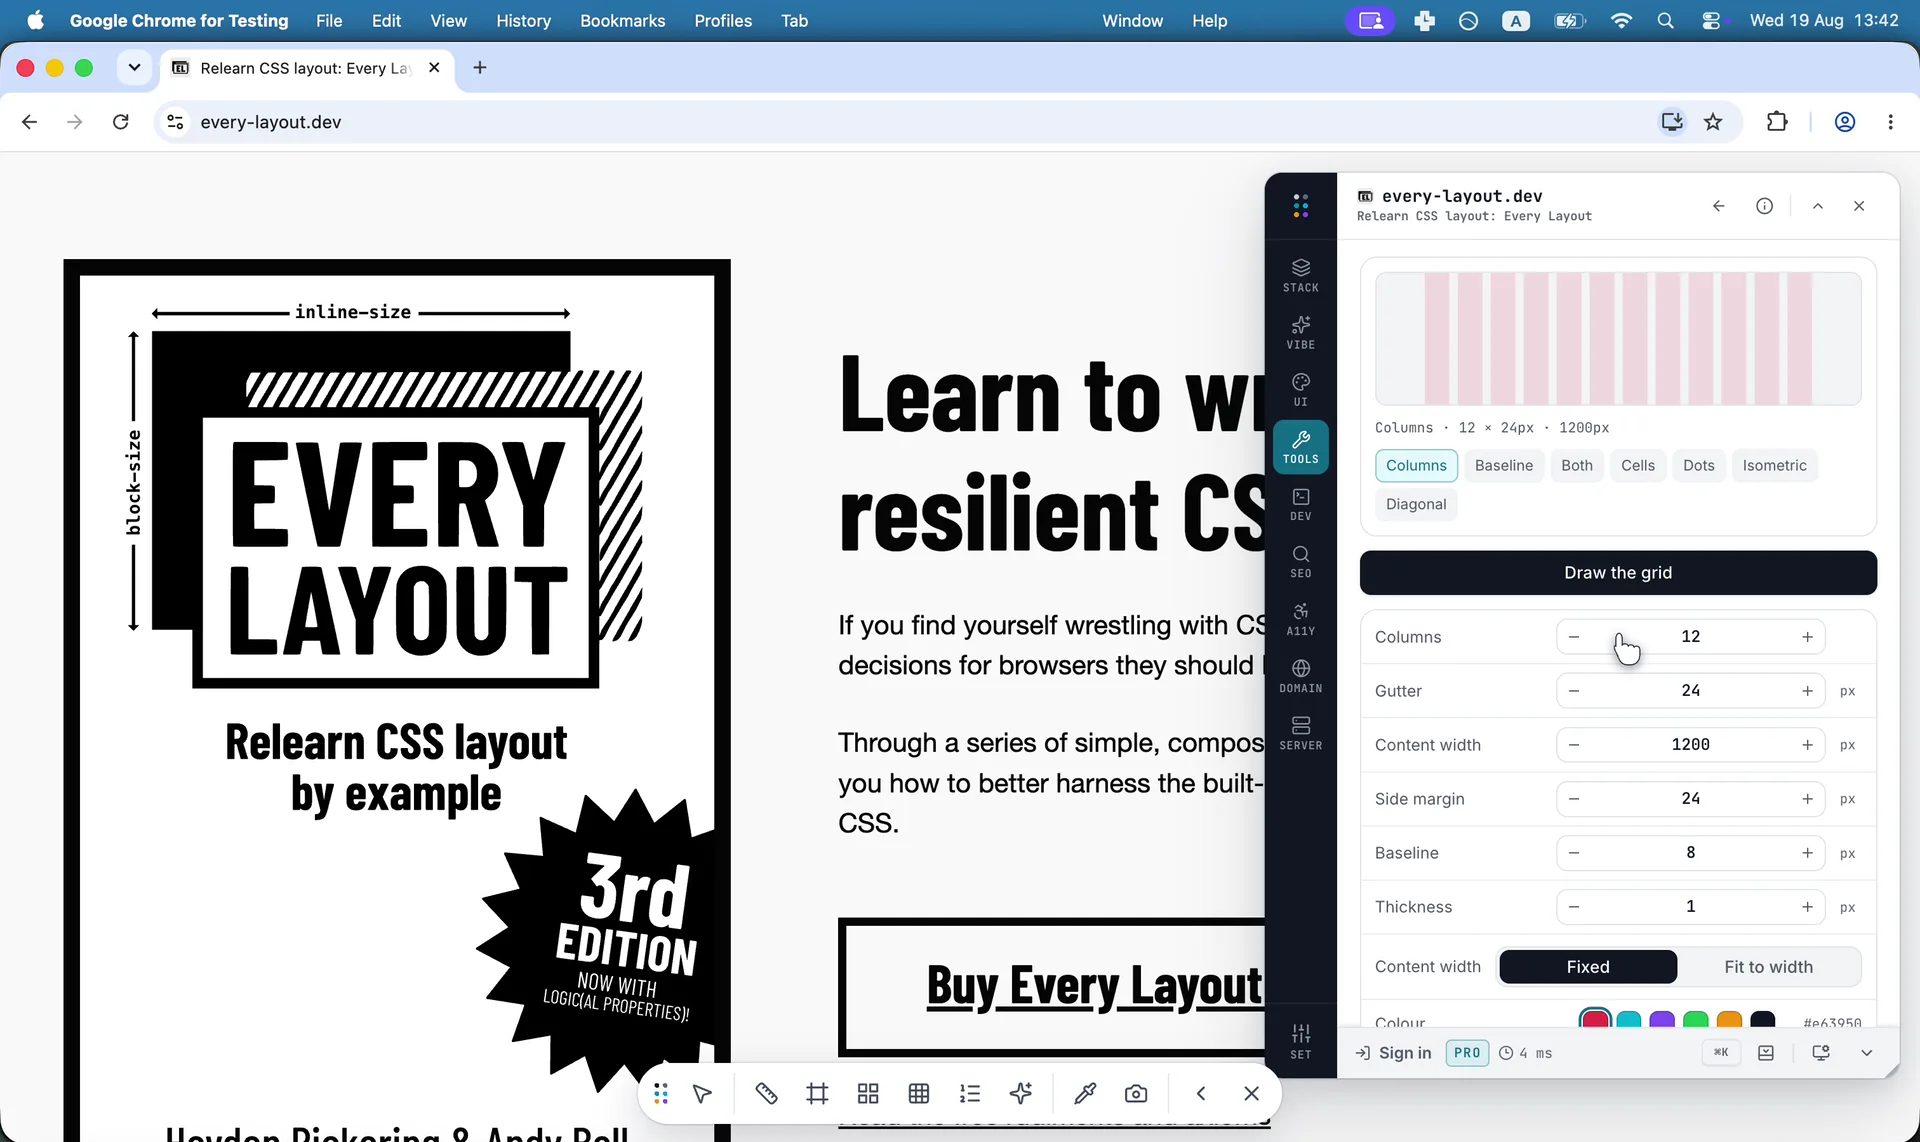
Task: Click the PRO badge in the footer
Action: click(1467, 1053)
